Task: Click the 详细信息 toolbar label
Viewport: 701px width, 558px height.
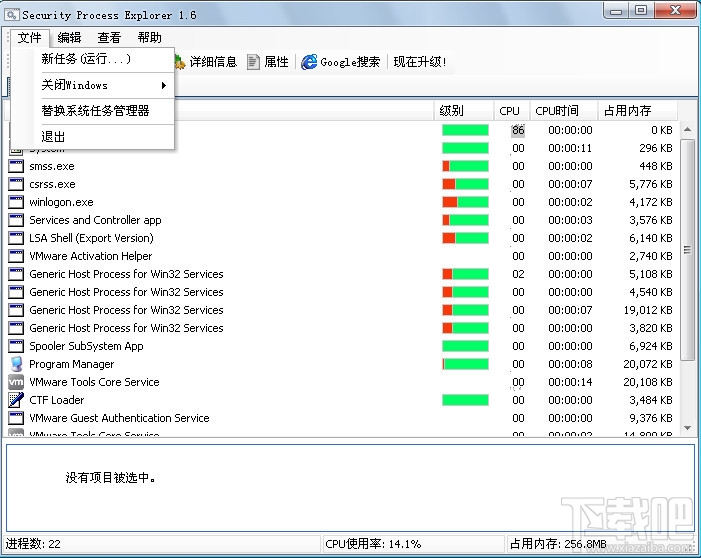Action: [x=213, y=62]
